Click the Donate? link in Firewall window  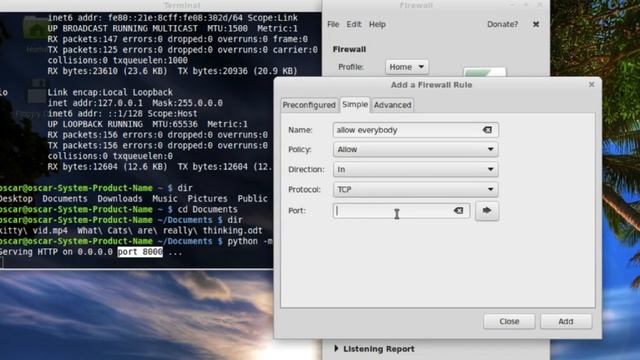[x=502, y=24]
